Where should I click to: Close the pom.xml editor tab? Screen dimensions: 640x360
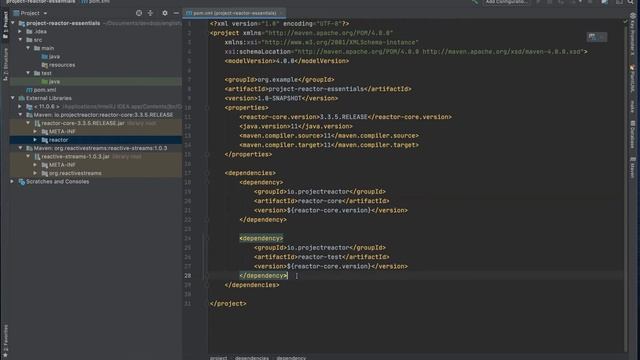(281, 13)
